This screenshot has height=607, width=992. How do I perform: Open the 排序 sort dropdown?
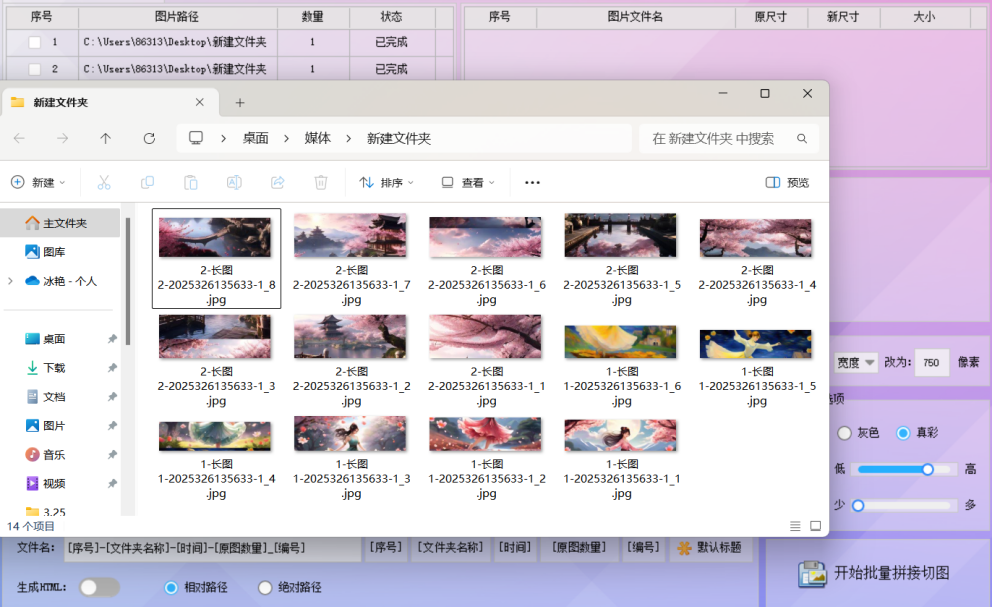tap(387, 182)
